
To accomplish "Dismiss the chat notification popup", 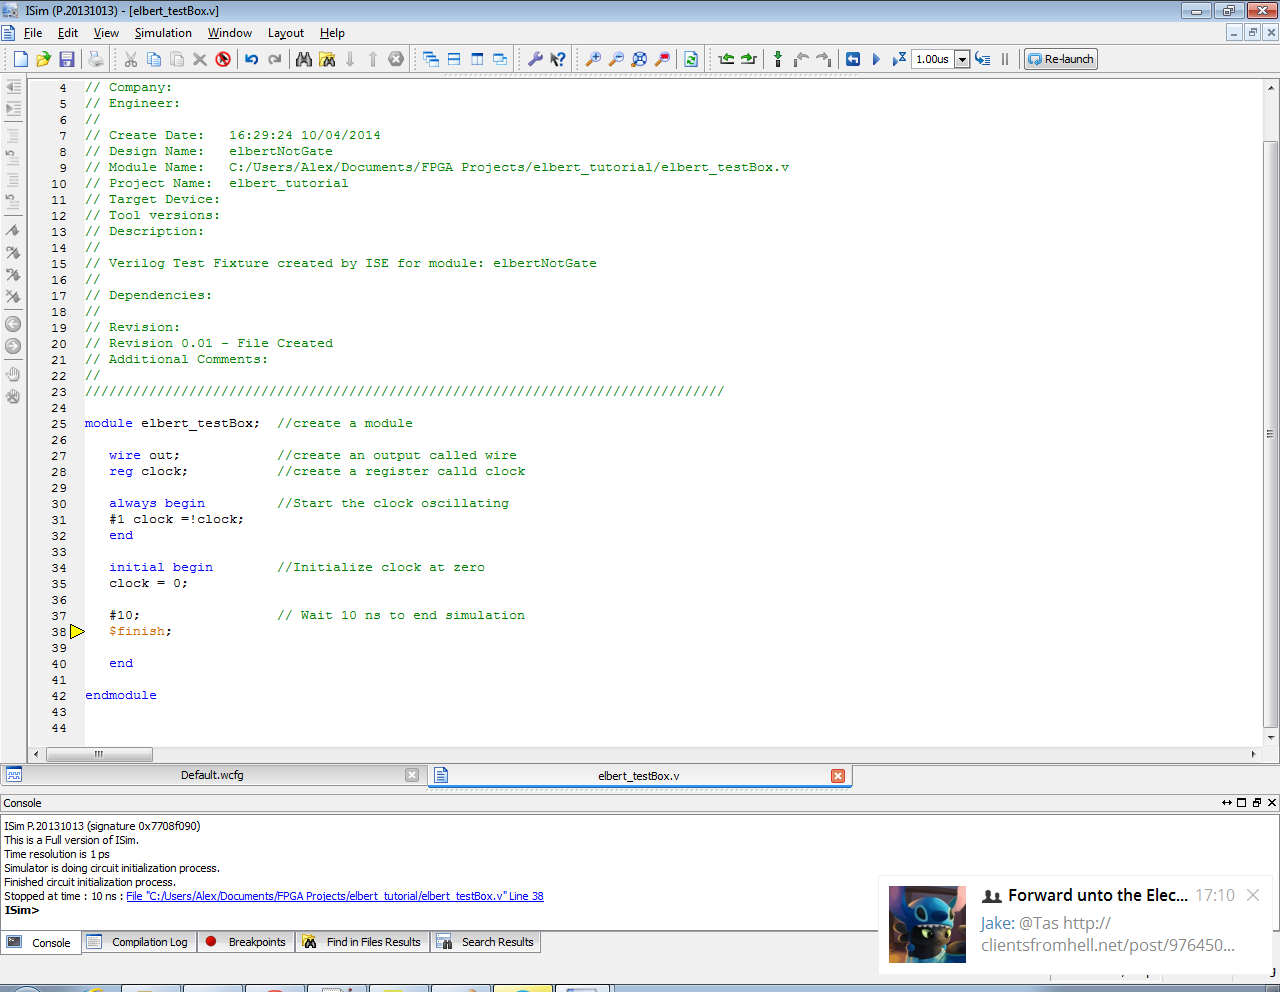I will (x=1253, y=895).
